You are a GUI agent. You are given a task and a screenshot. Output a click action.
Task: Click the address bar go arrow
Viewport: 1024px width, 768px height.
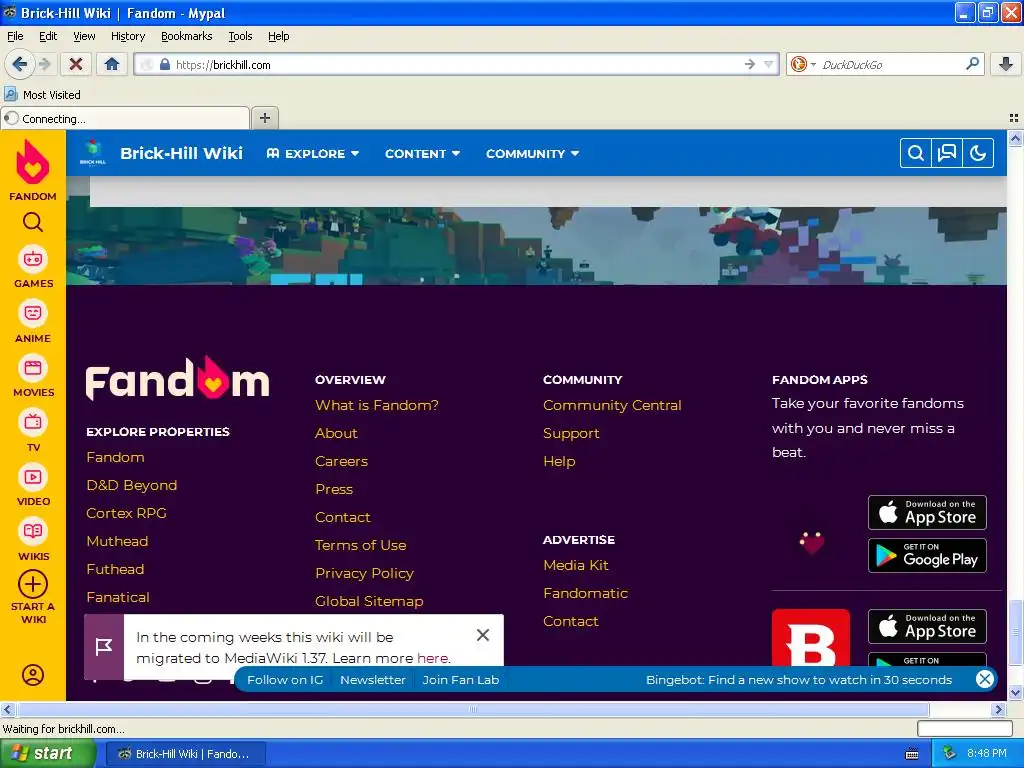(x=750, y=64)
